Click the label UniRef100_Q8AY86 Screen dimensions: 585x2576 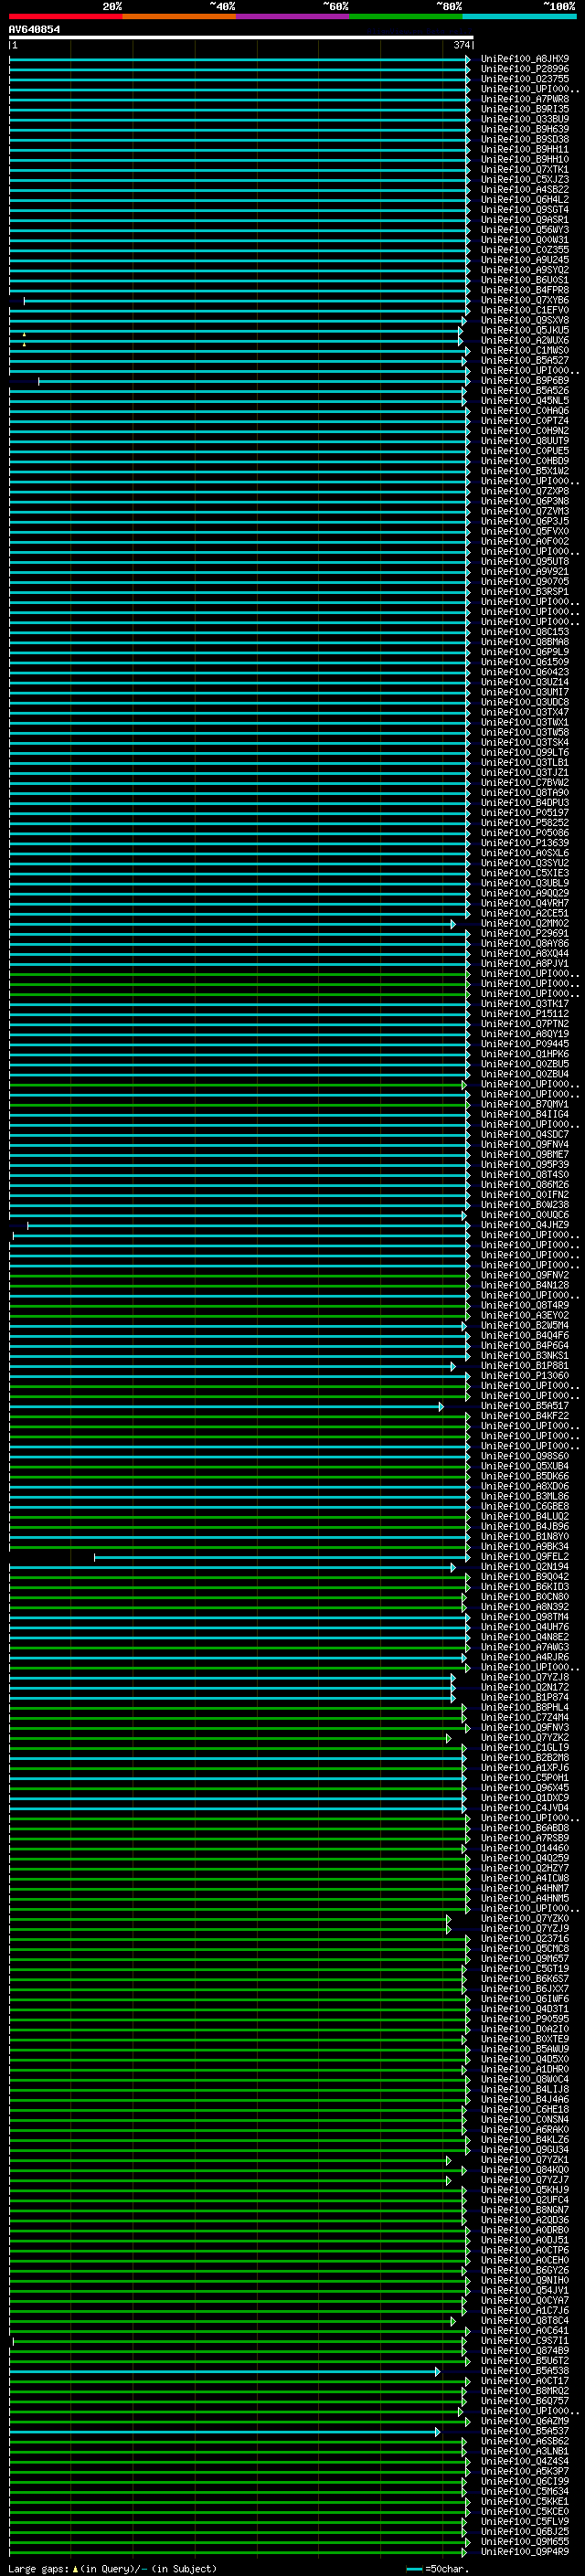(x=525, y=944)
